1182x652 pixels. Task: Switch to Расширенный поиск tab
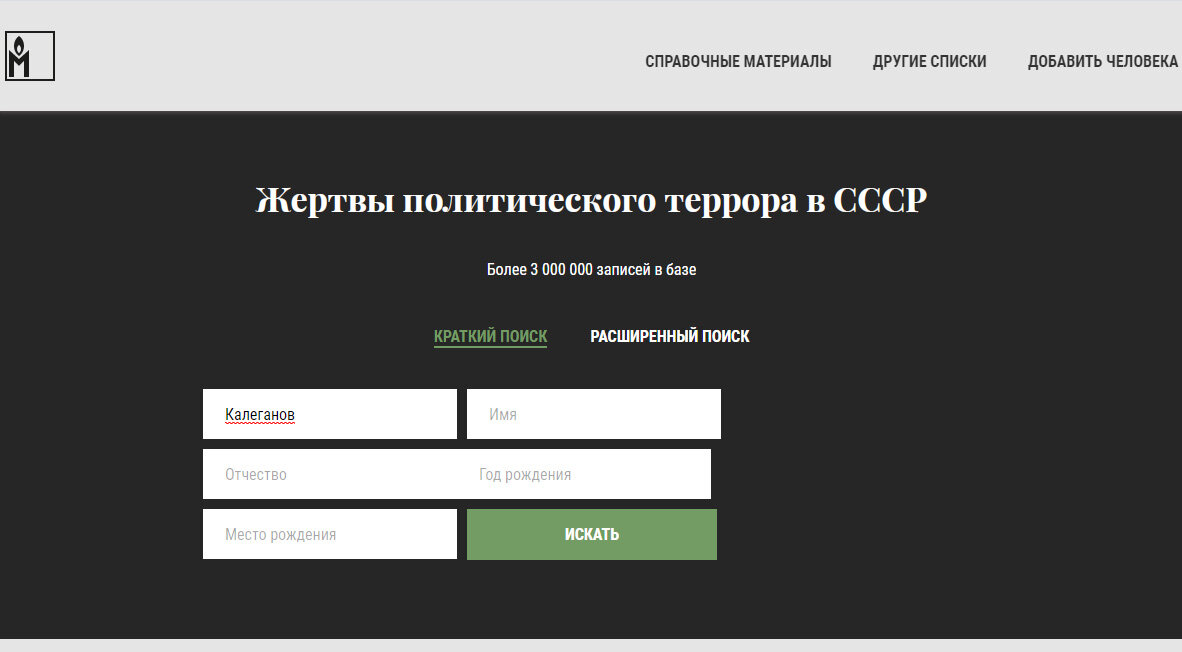pyautogui.click(x=669, y=336)
